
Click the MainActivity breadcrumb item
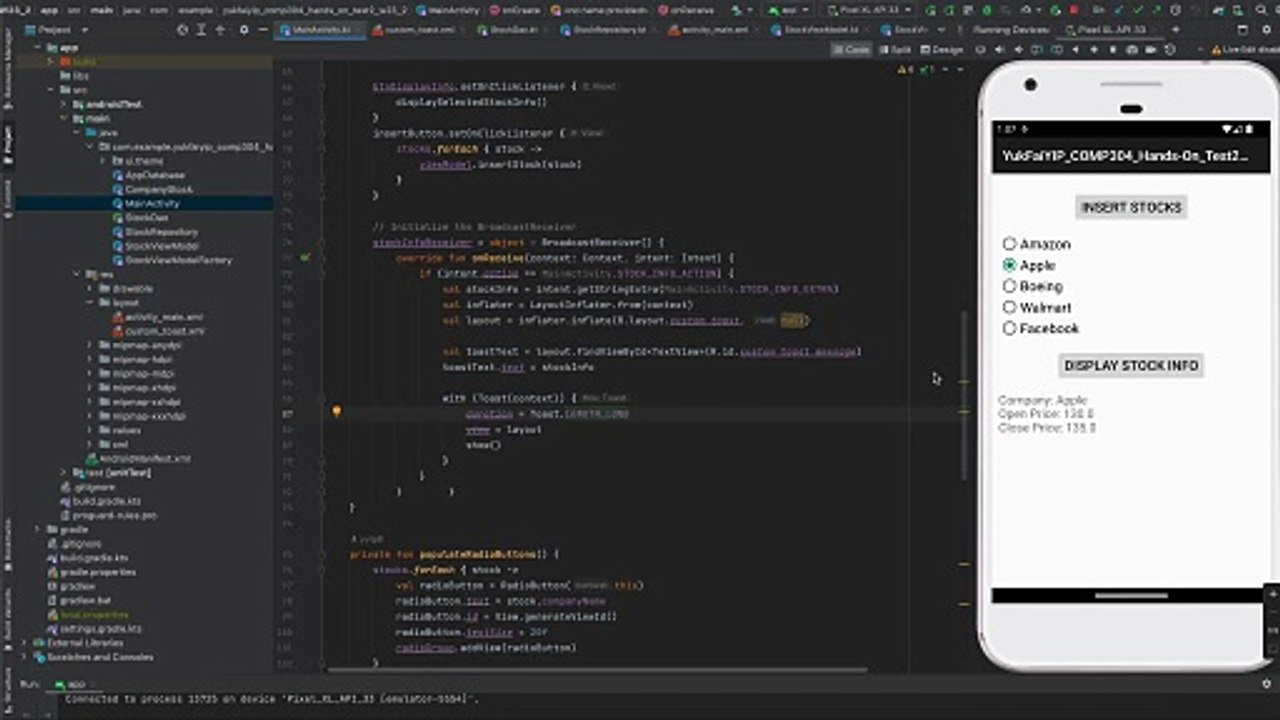[448, 9]
